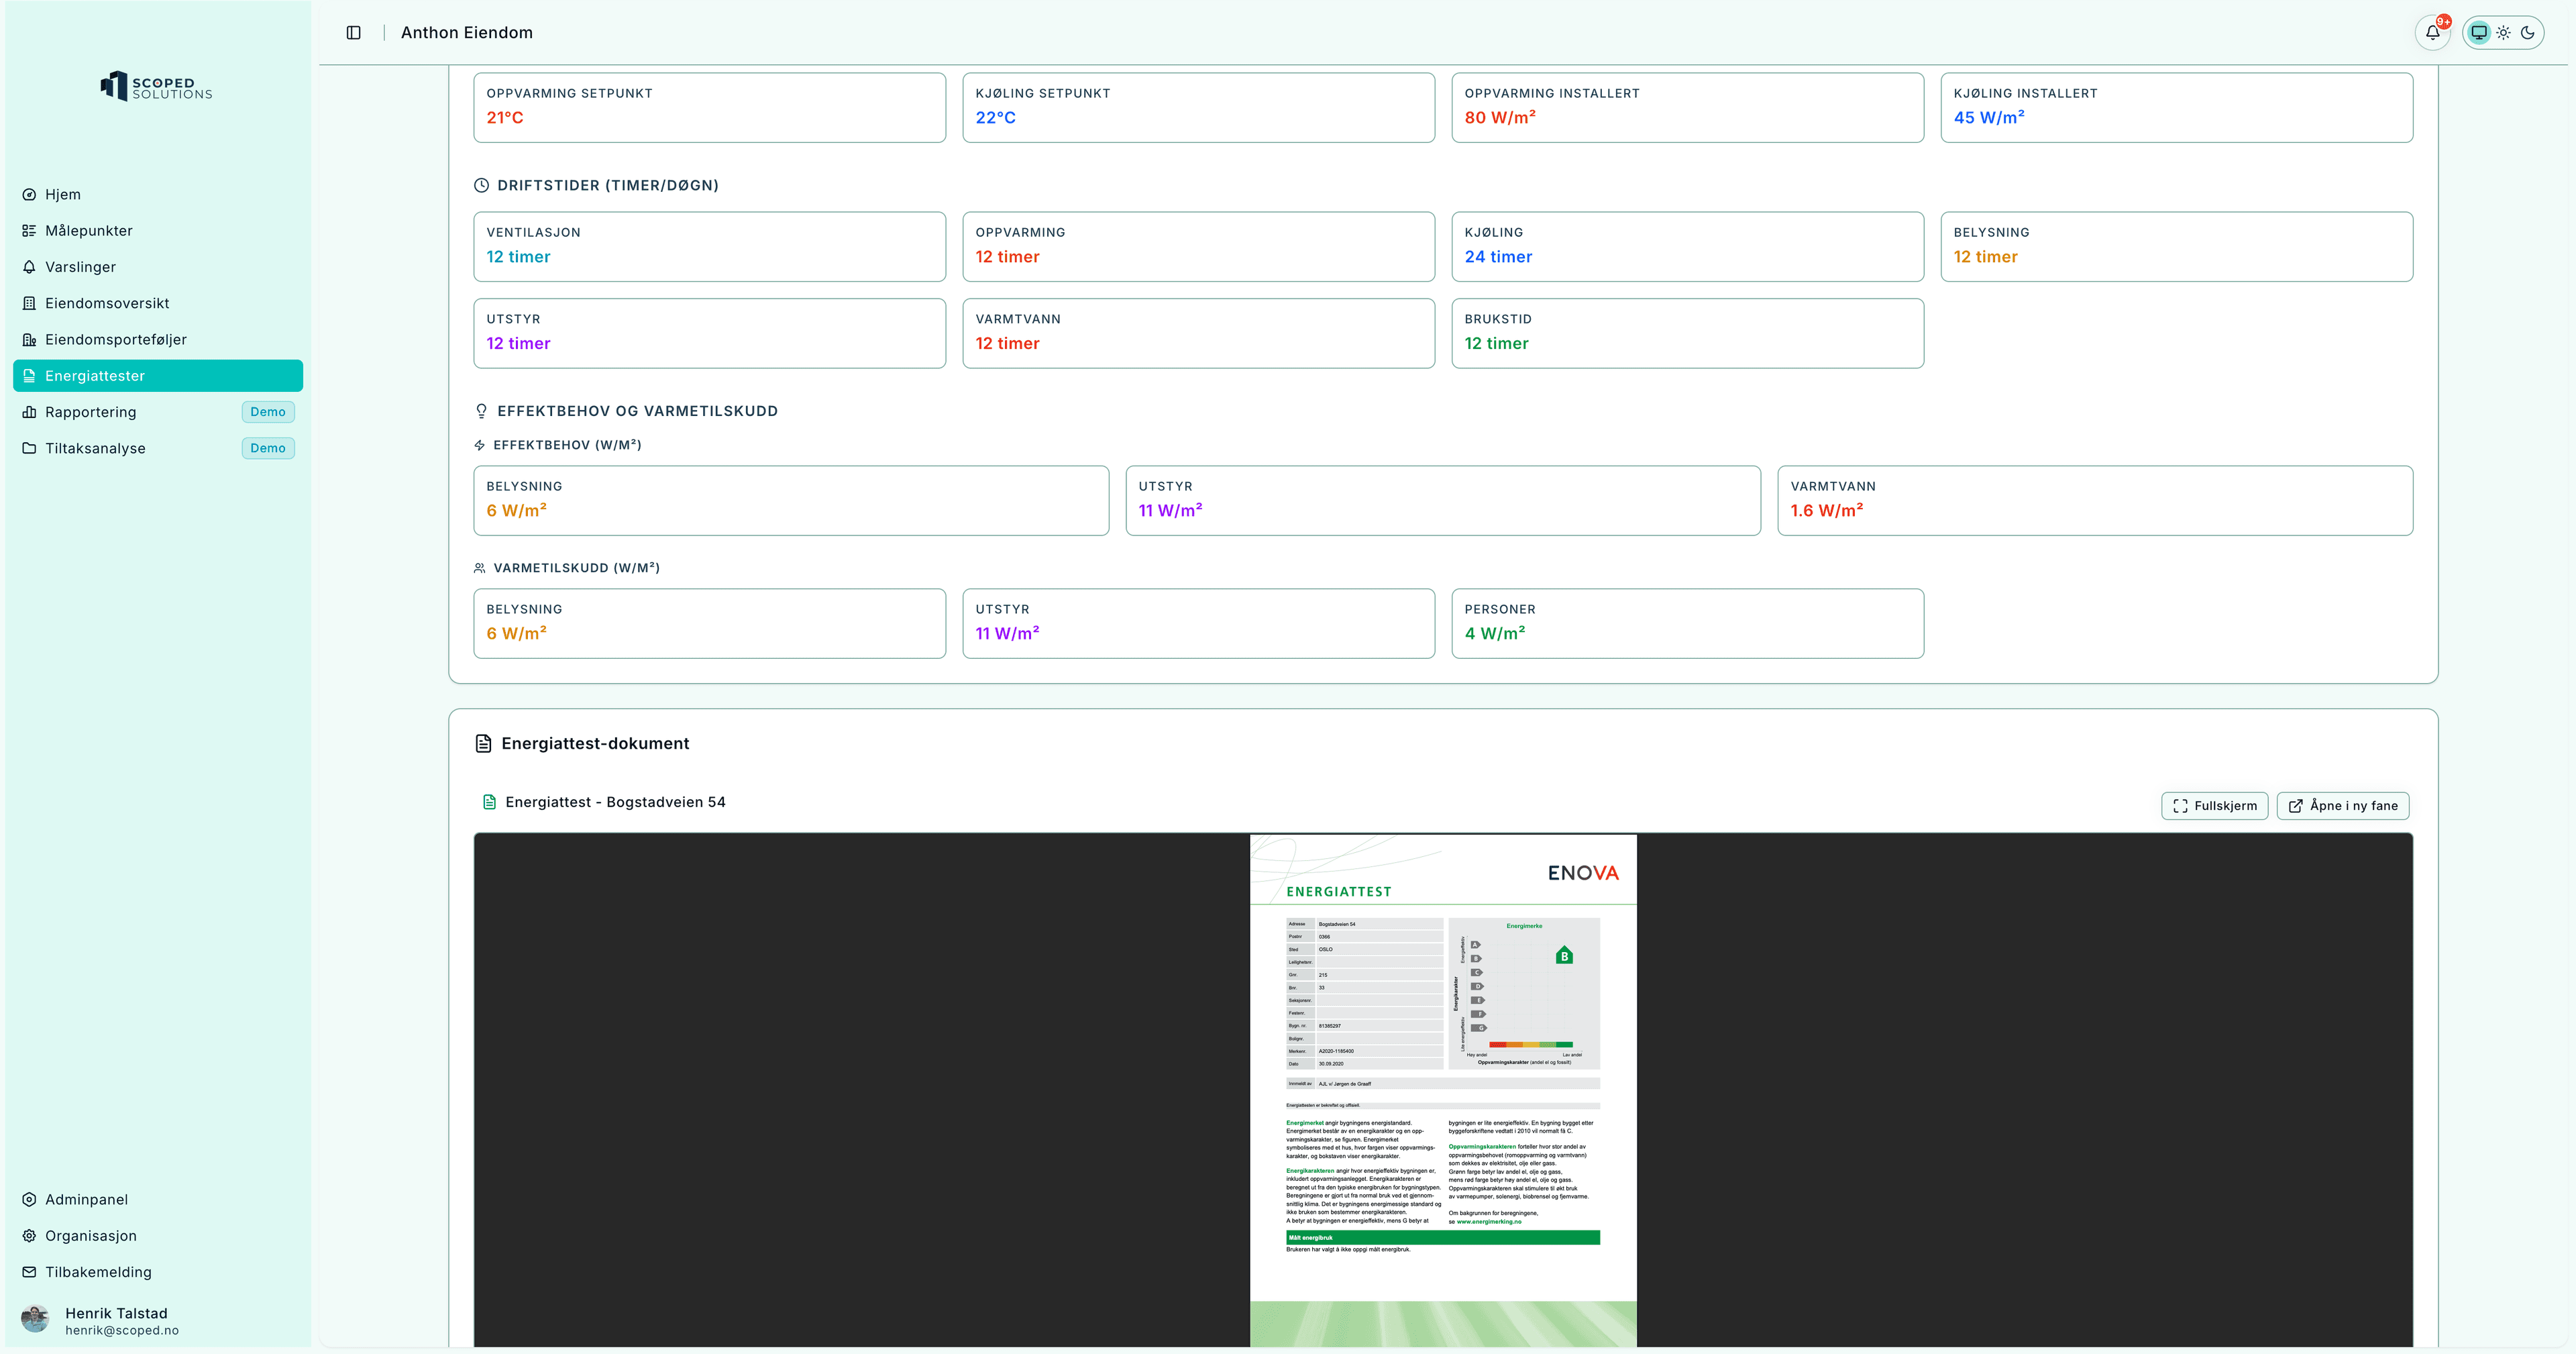Open Organisasjon settings
The image size is (2576, 1354).
pos(90,1236)
